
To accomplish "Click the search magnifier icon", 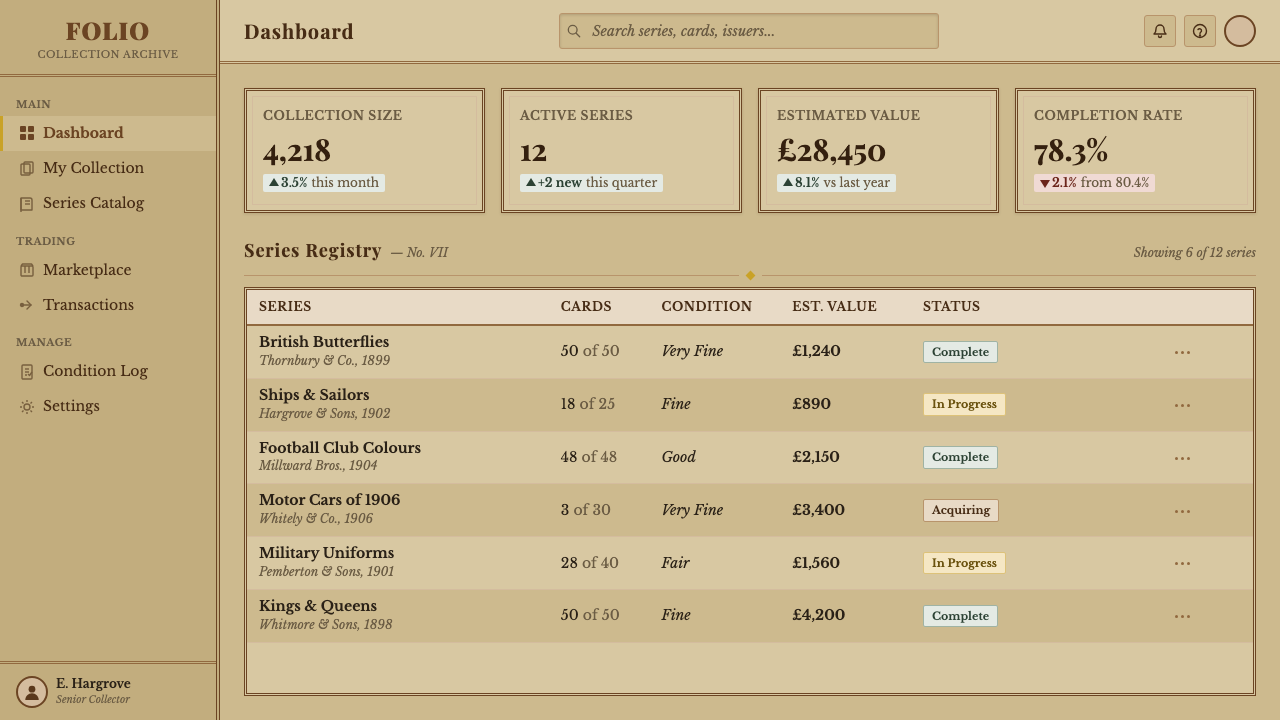I will click(x=574, y=31).
